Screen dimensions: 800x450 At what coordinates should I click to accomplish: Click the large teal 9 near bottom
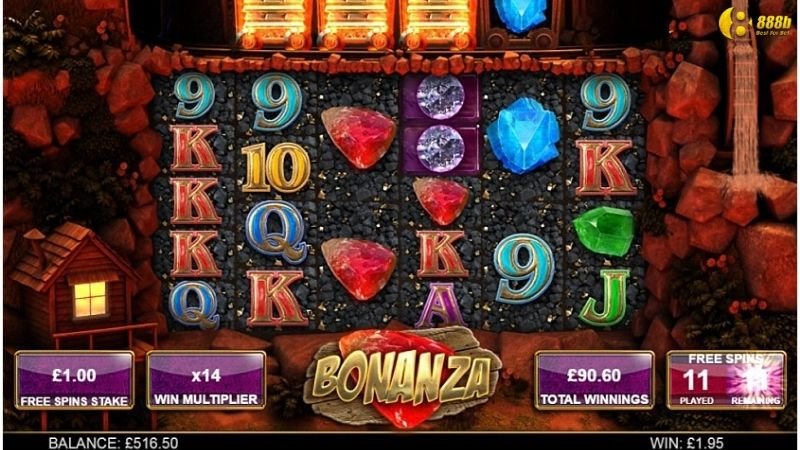pyautogui.click(x=524, y=268)
